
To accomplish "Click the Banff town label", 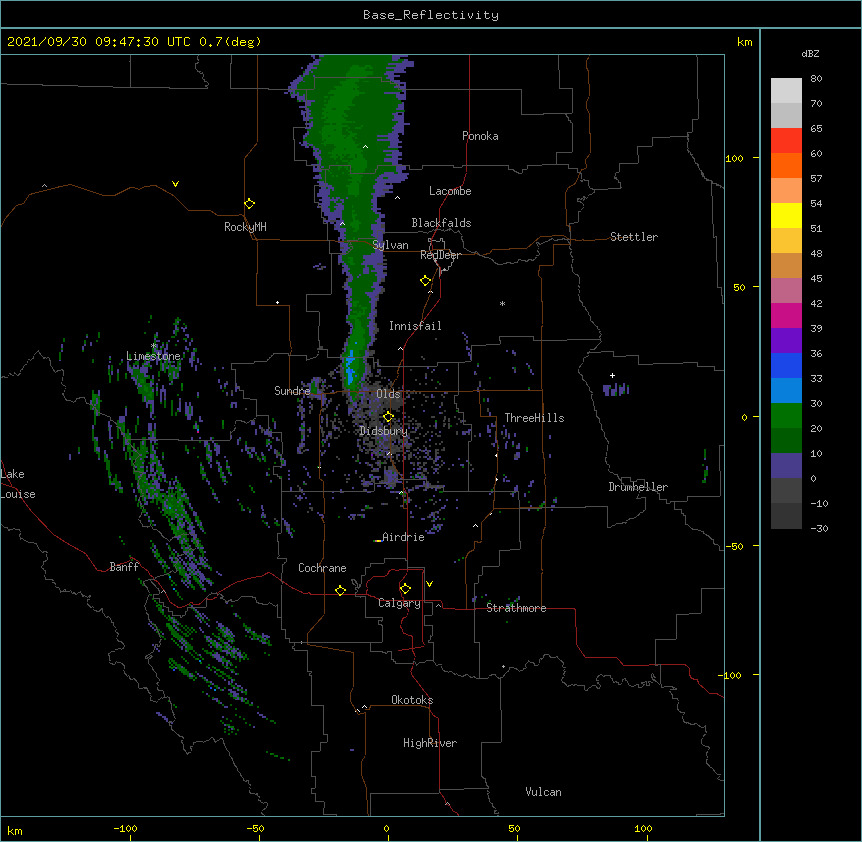I will 124,567.
